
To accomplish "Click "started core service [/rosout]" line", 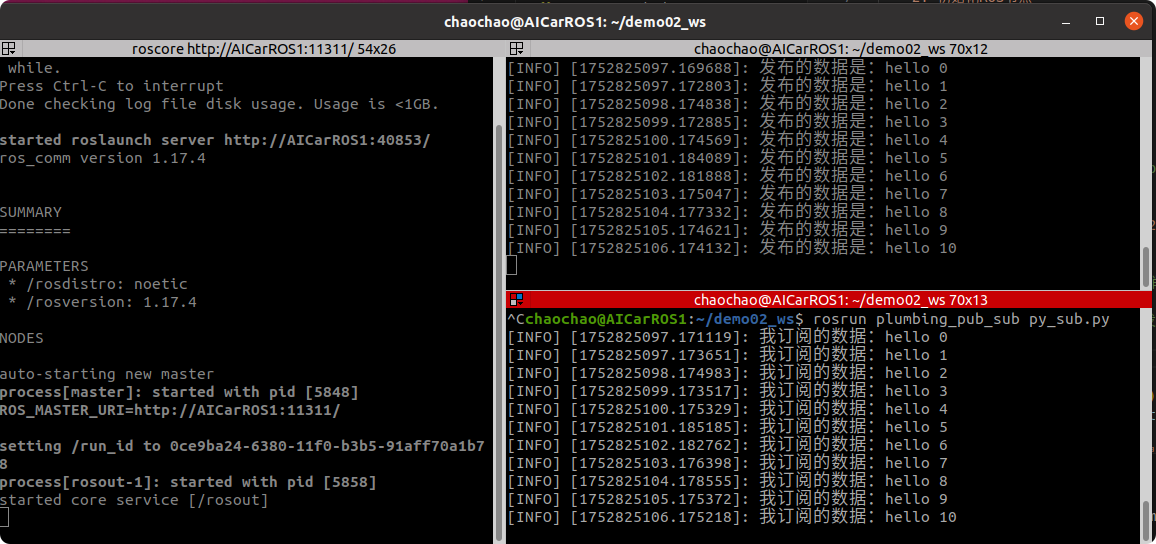I will tap(134, 500).
